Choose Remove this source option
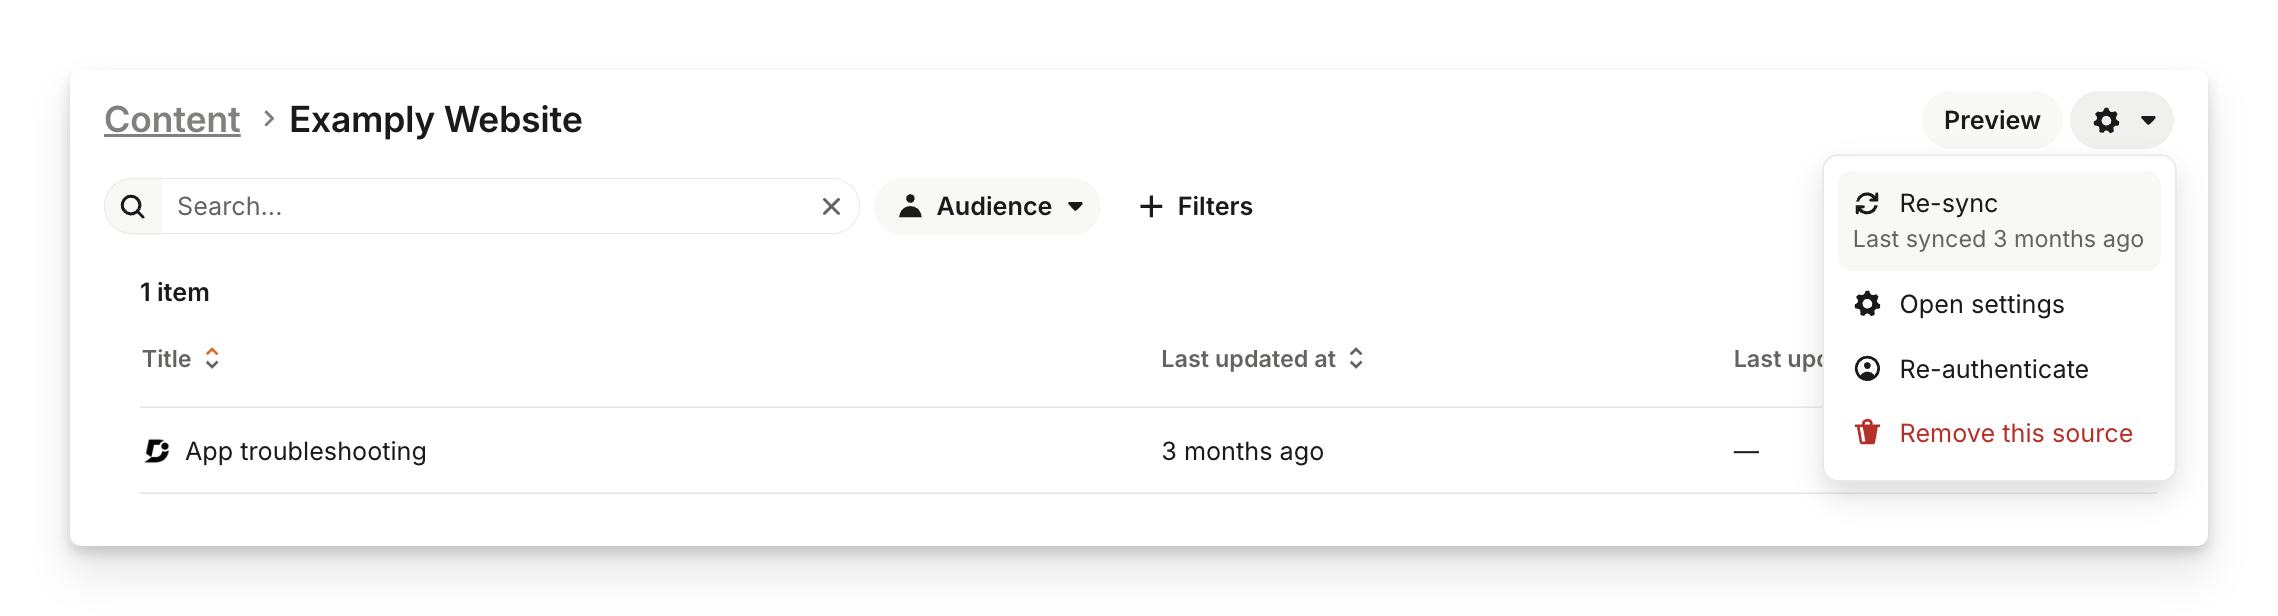 (2015, 433)
